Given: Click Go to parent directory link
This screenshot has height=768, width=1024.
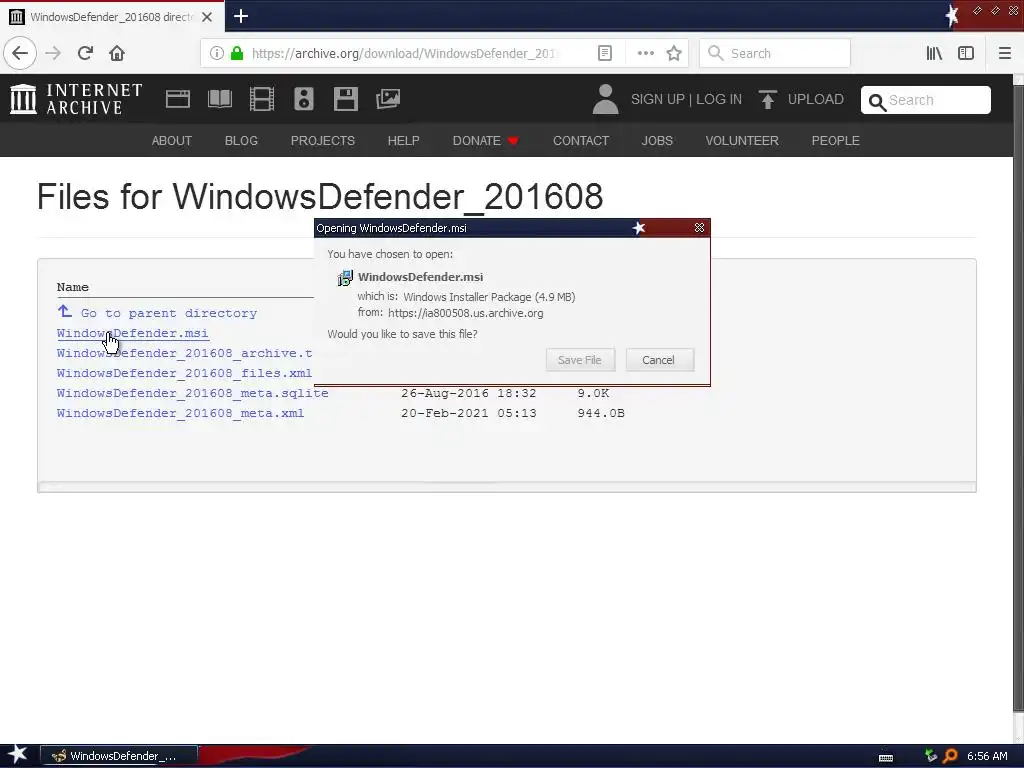Looking at the screenshot, I should click(157, 313).
